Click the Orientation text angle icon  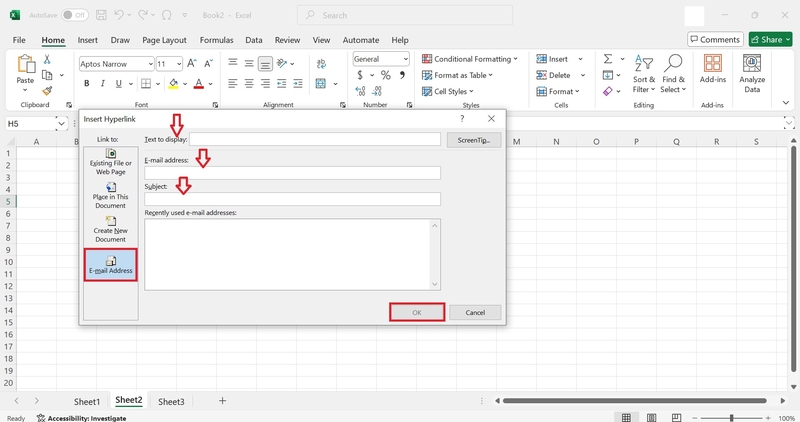(282, 63)
